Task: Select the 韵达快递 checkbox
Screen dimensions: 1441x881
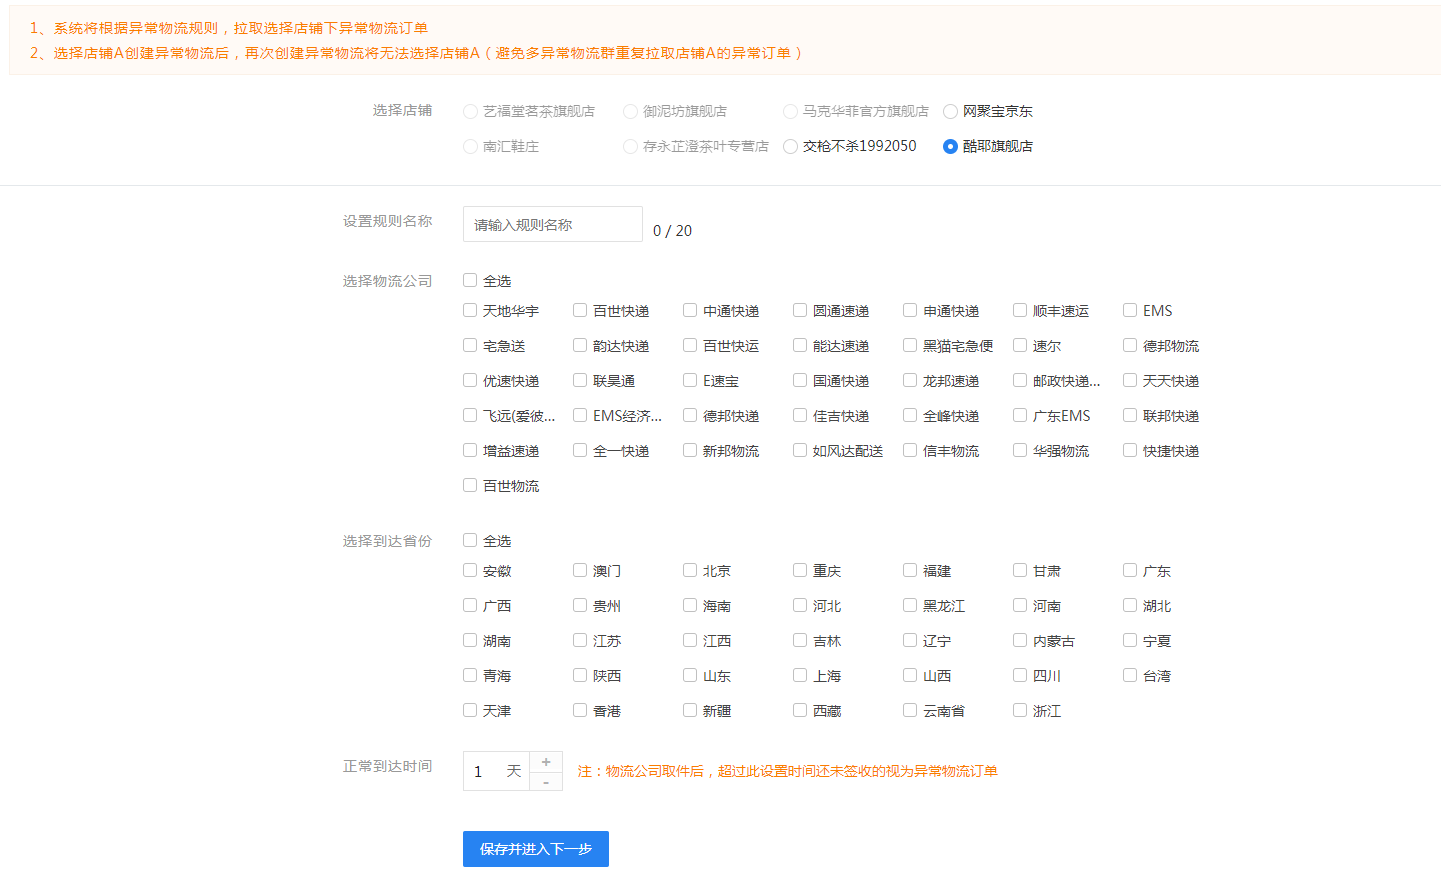Action: 580,345
